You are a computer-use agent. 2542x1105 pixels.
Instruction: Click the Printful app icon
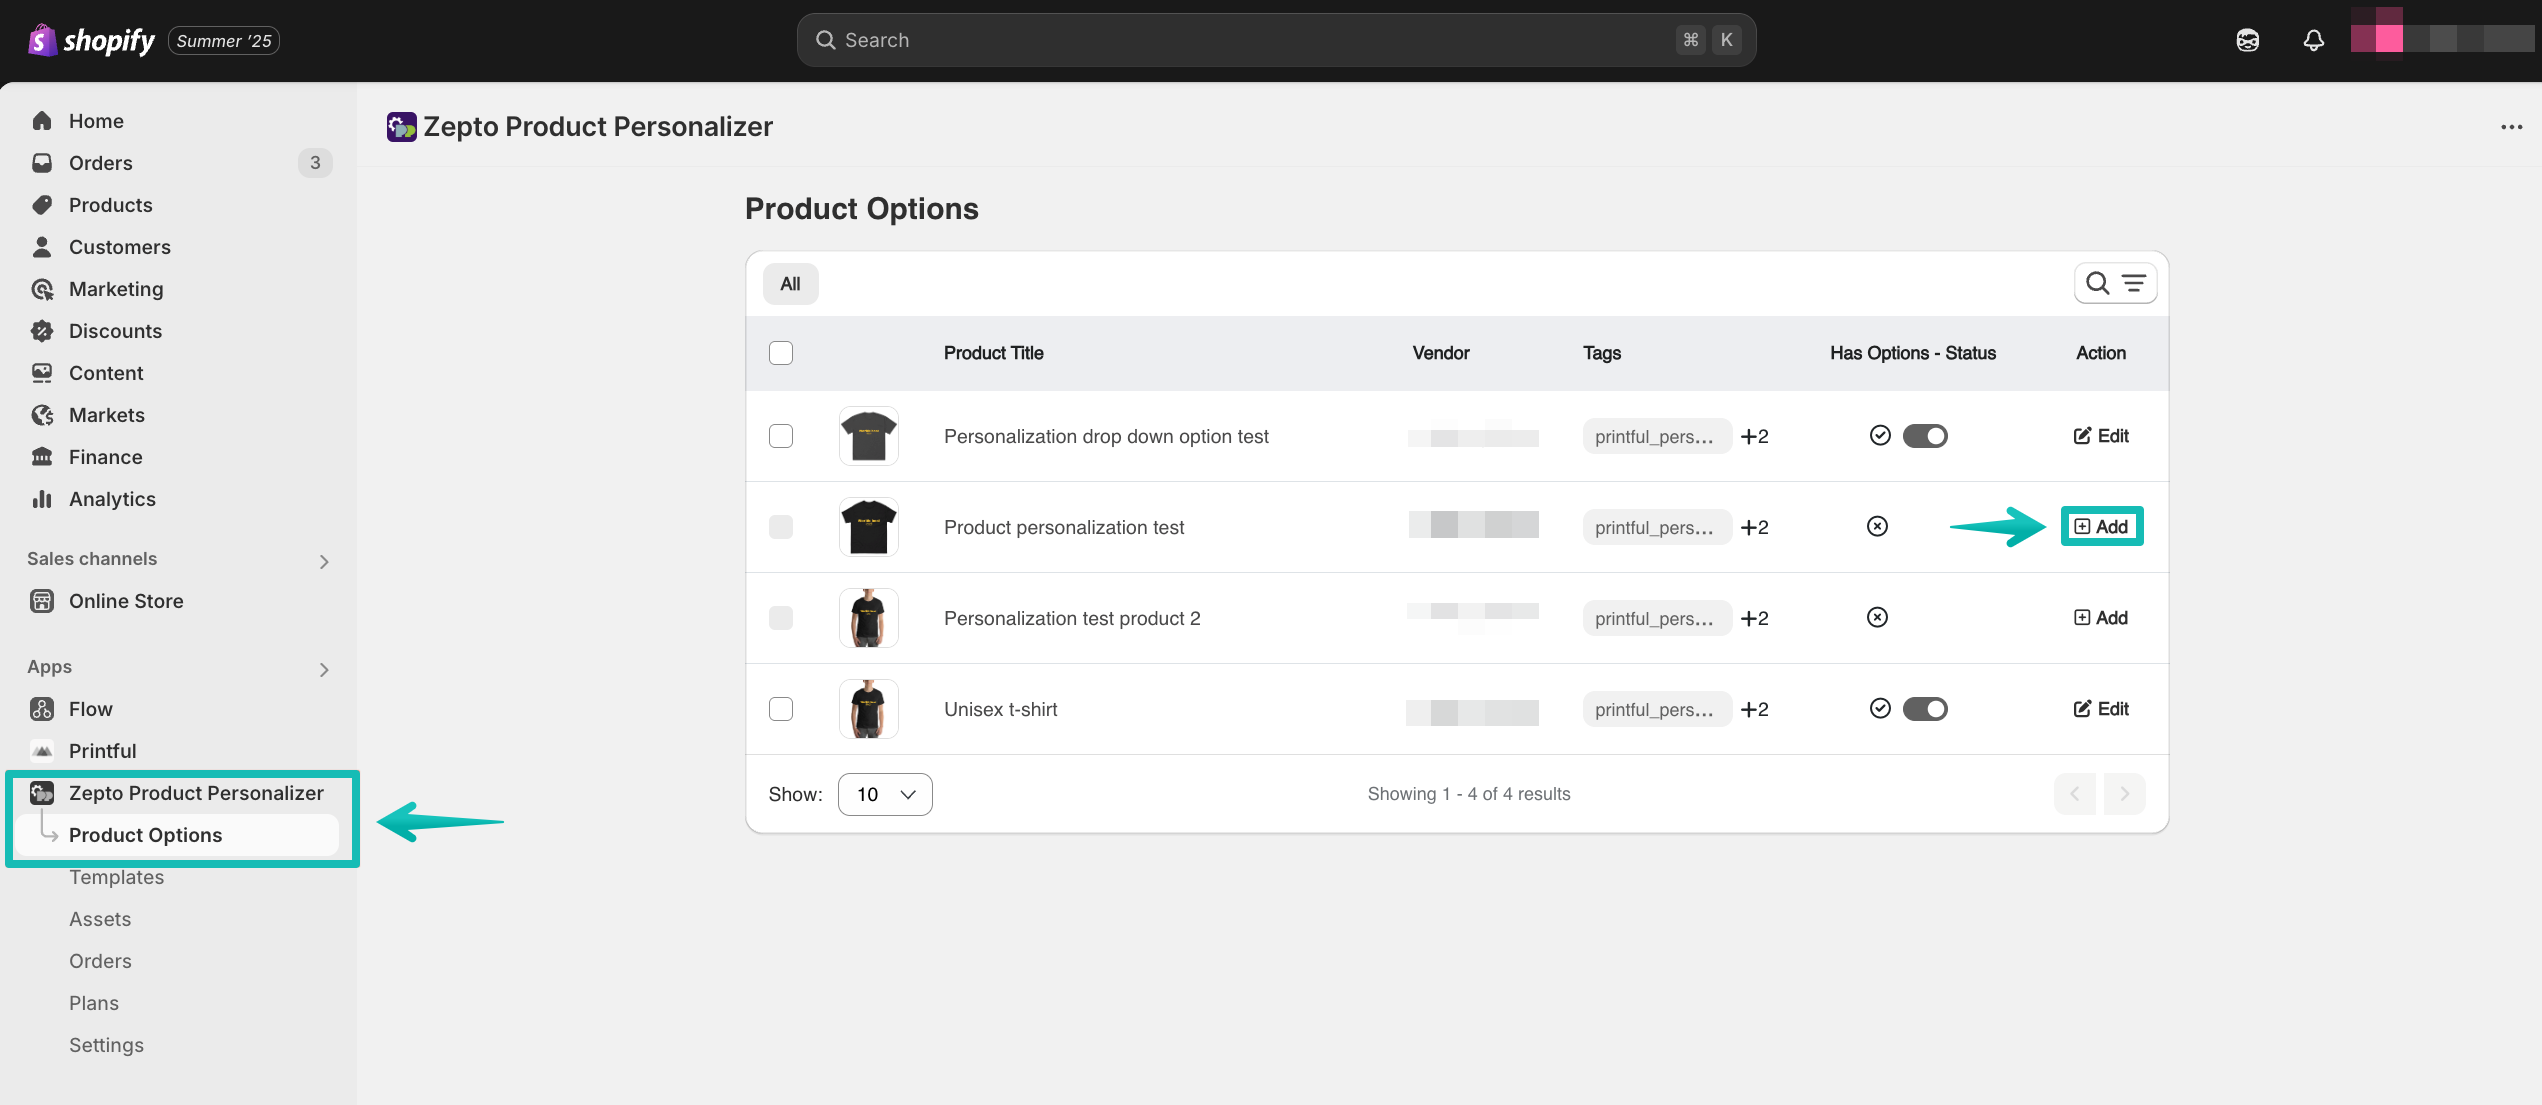click(x=42, y=751)
